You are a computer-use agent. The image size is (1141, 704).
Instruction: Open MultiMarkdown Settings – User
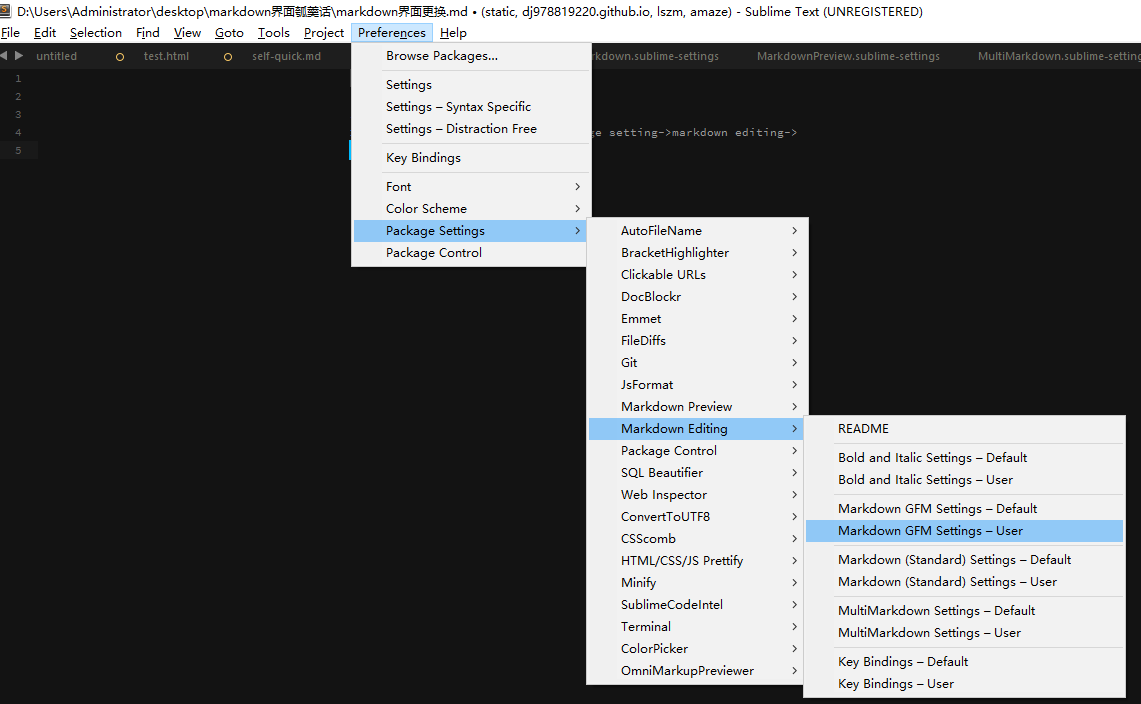pos(929,633)
